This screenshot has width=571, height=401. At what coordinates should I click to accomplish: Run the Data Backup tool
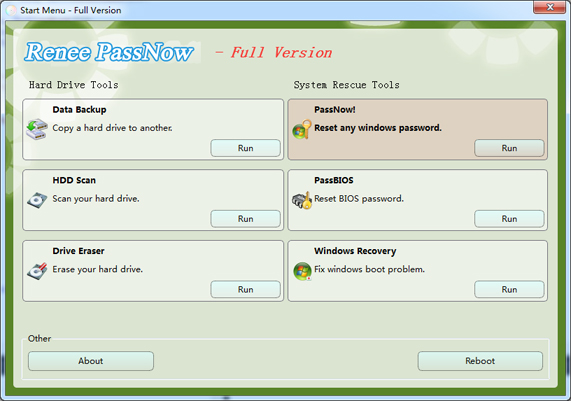[245, 148]
